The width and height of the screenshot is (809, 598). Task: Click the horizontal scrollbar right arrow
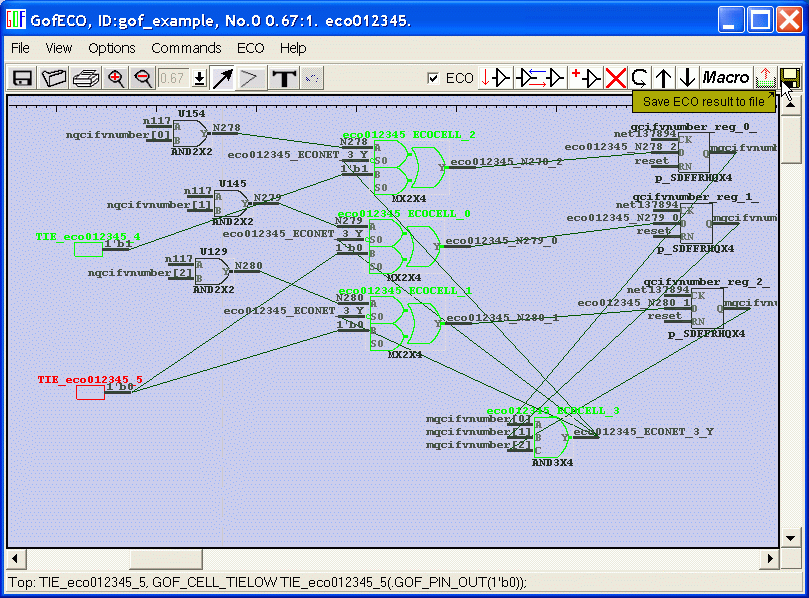tap(771, 557)
